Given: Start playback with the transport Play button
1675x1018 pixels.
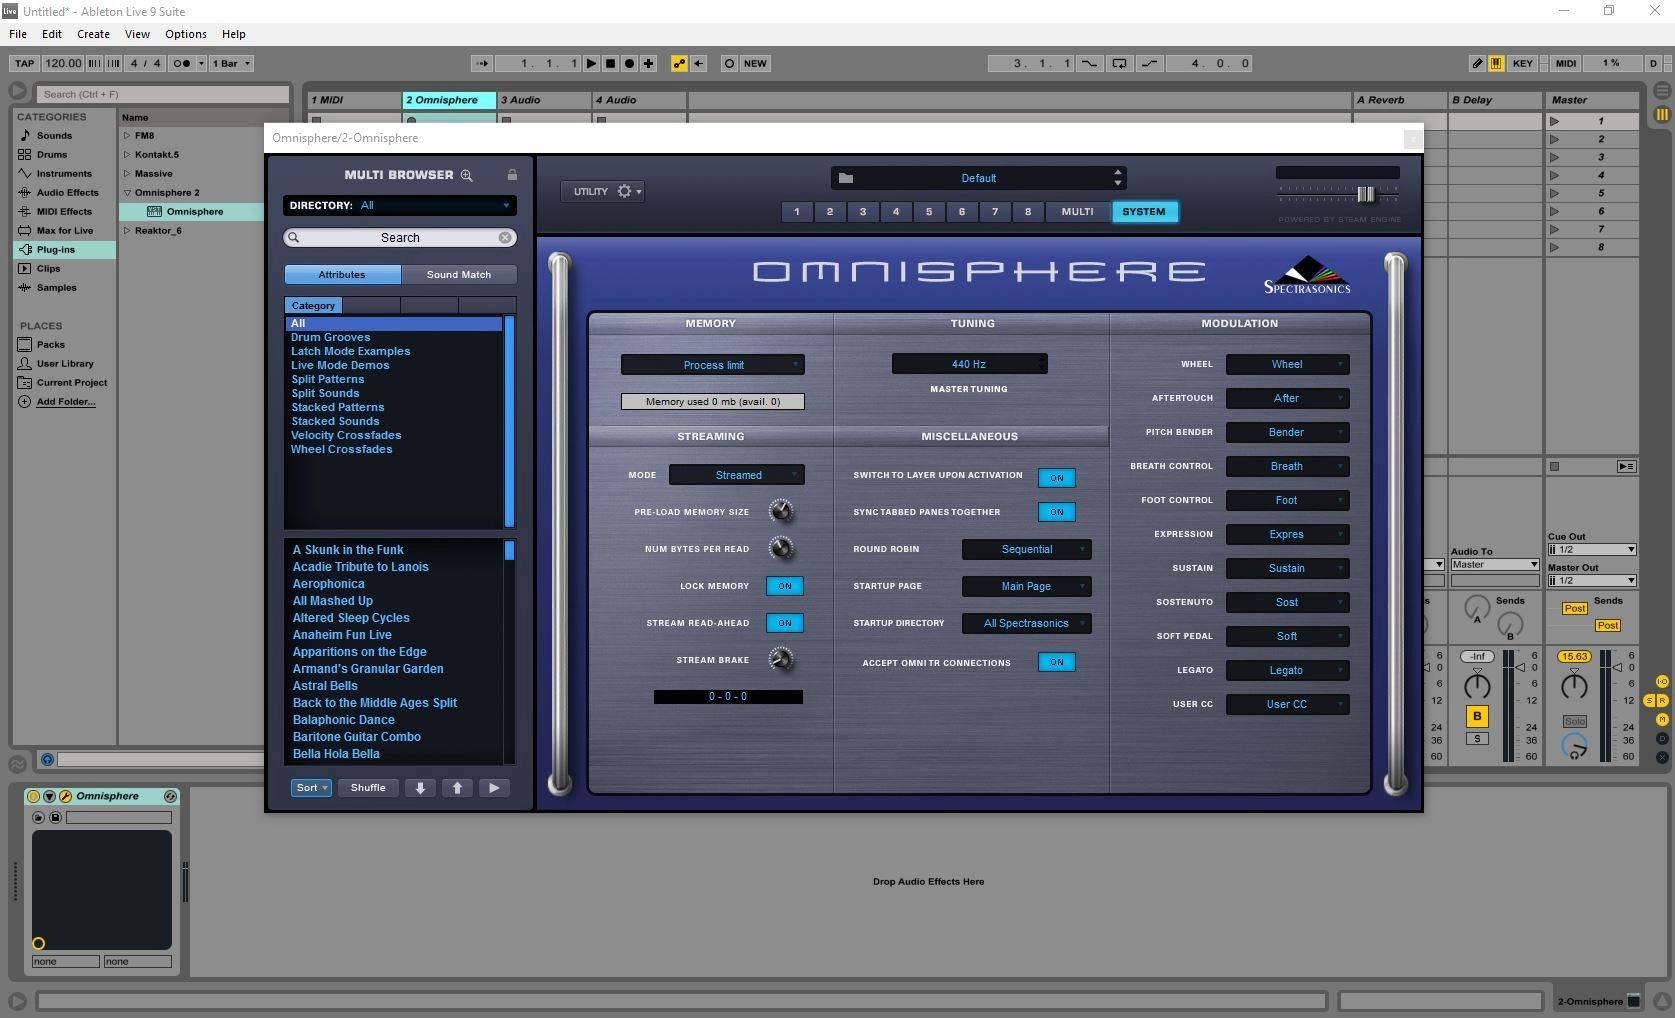Looking at the screenshot, I should [591, 63].
